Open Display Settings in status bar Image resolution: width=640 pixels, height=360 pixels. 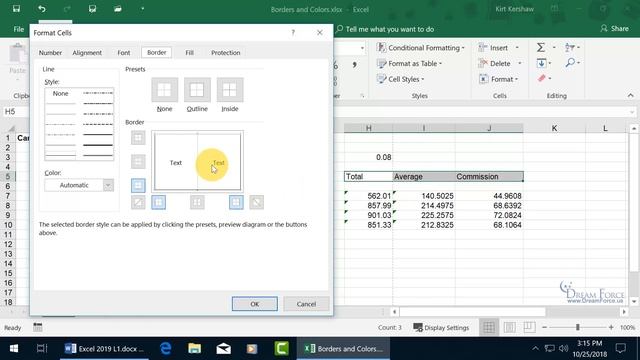441,327
